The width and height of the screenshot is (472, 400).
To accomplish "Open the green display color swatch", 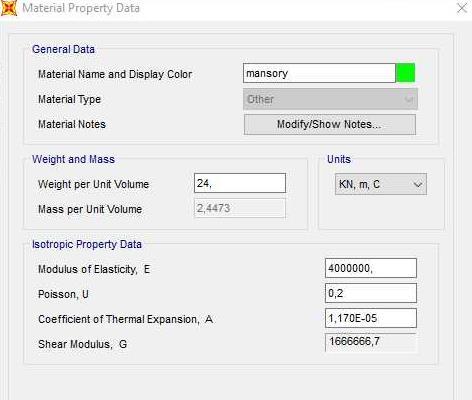I will 405,73.
